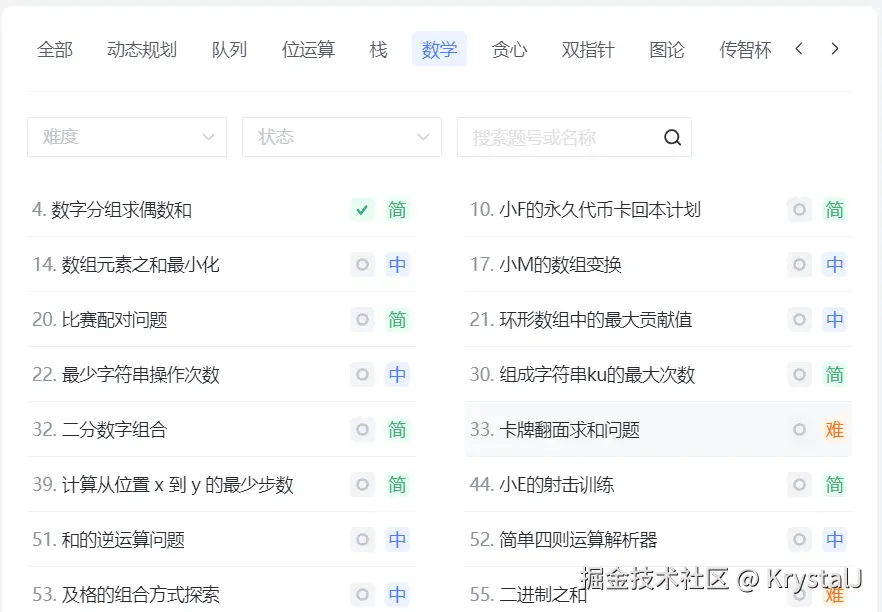This screenshot has height=612, width=882.
Task: Toggle the 简 difficulty badge on problem 20
Action: (397, 320)
